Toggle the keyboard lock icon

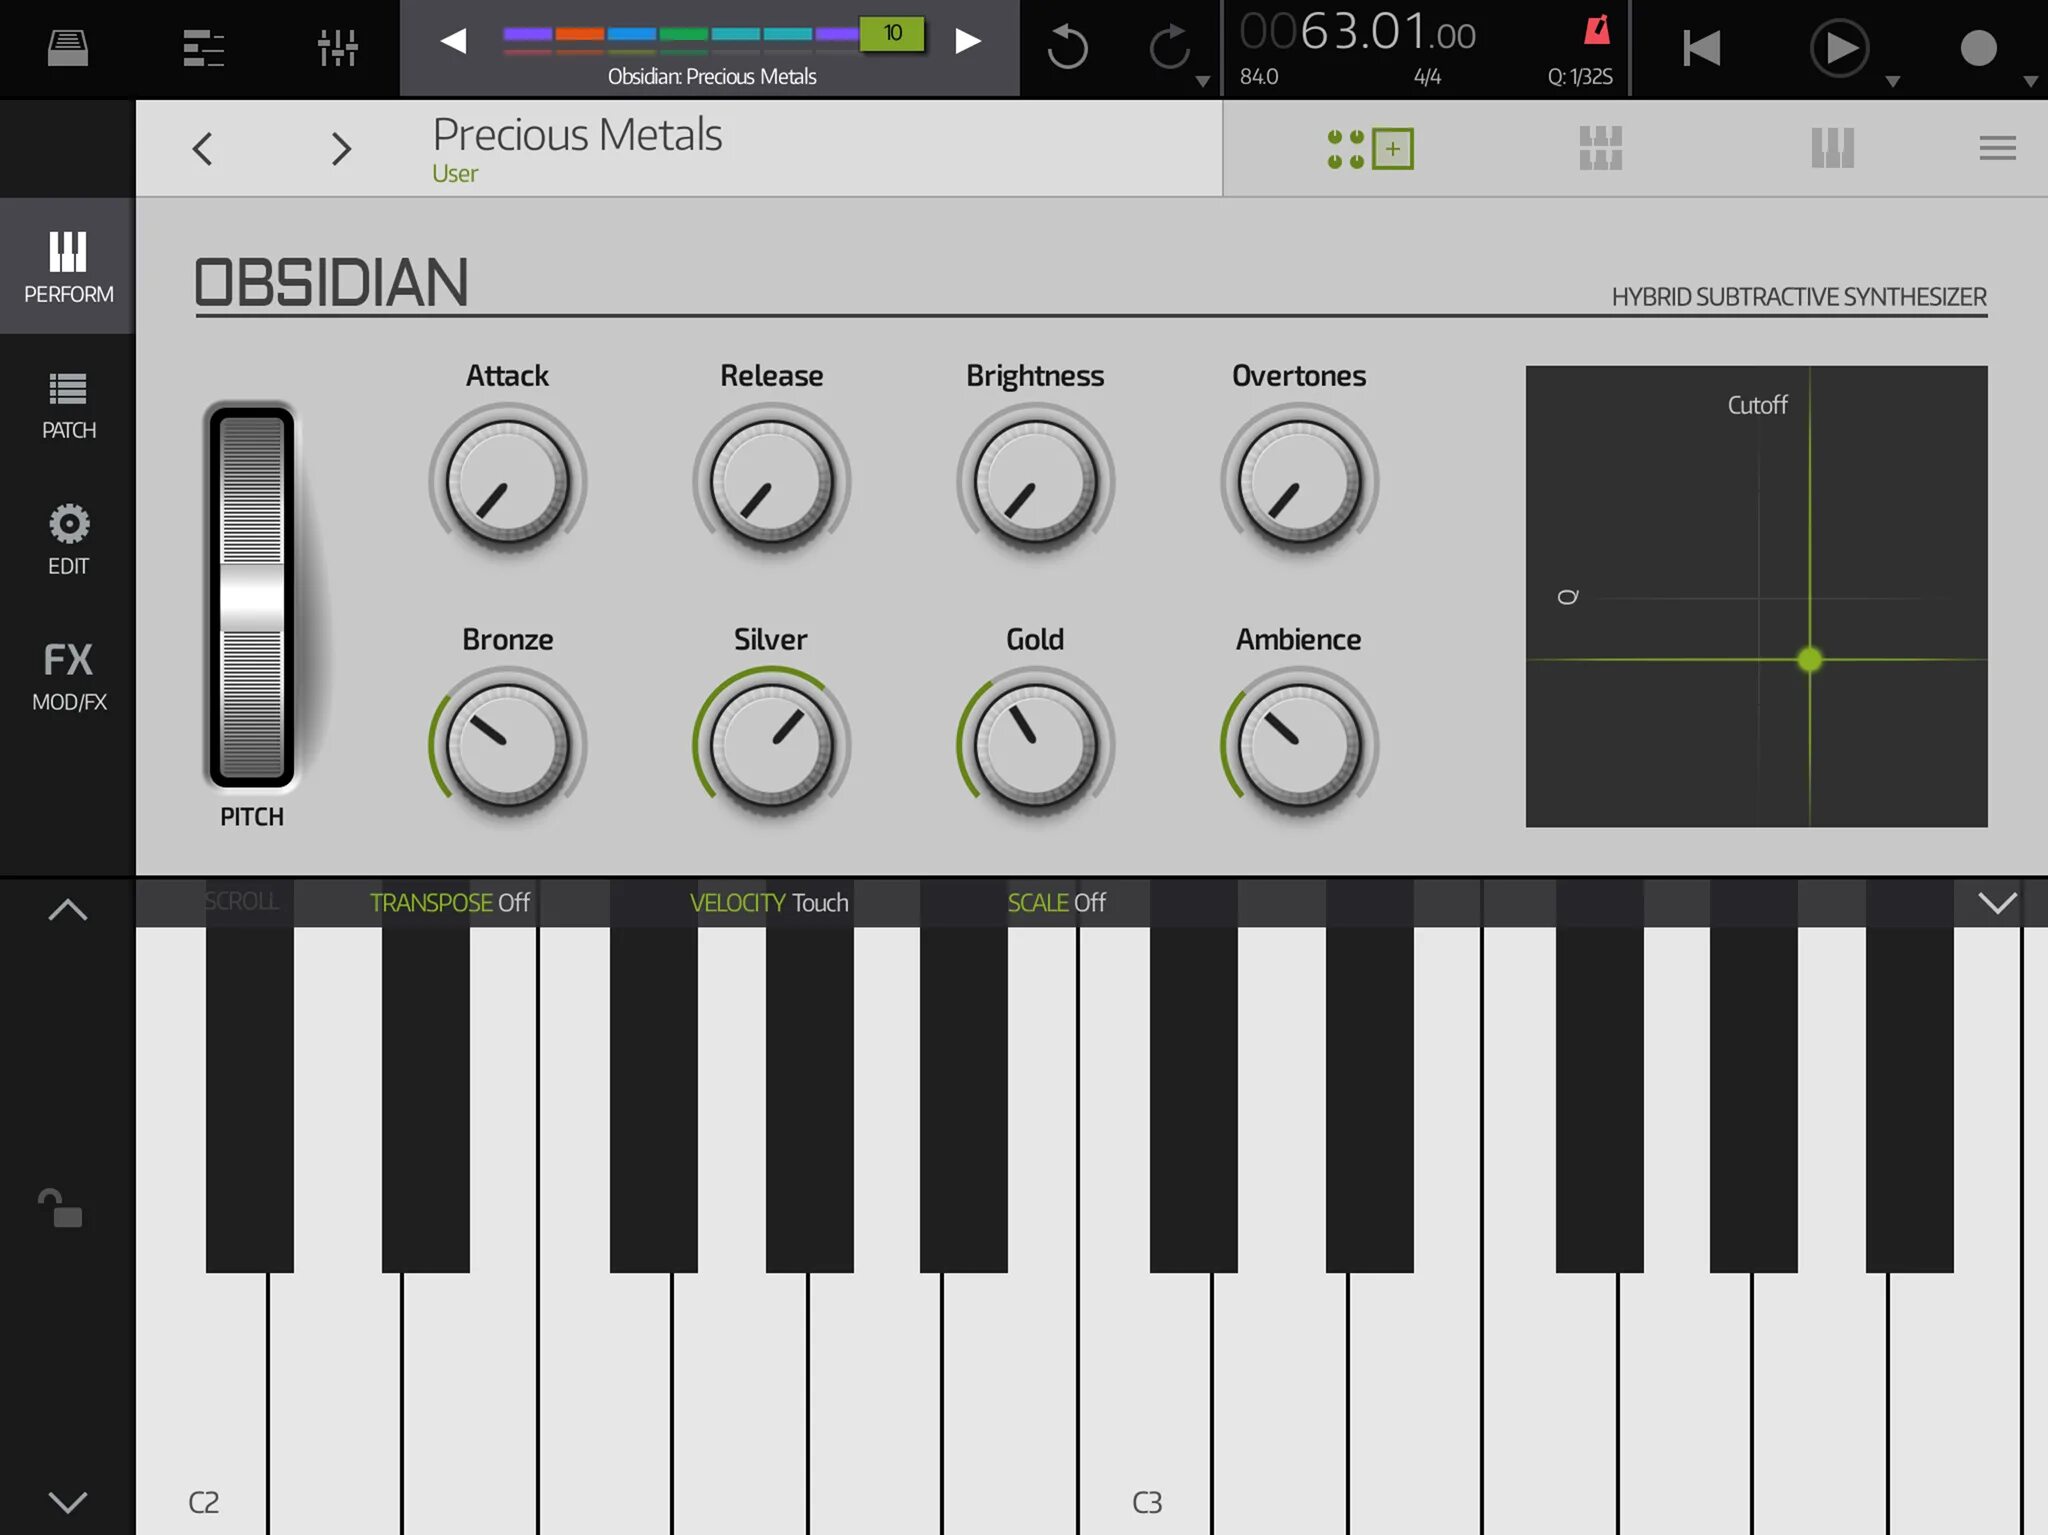pos(60,1208)
